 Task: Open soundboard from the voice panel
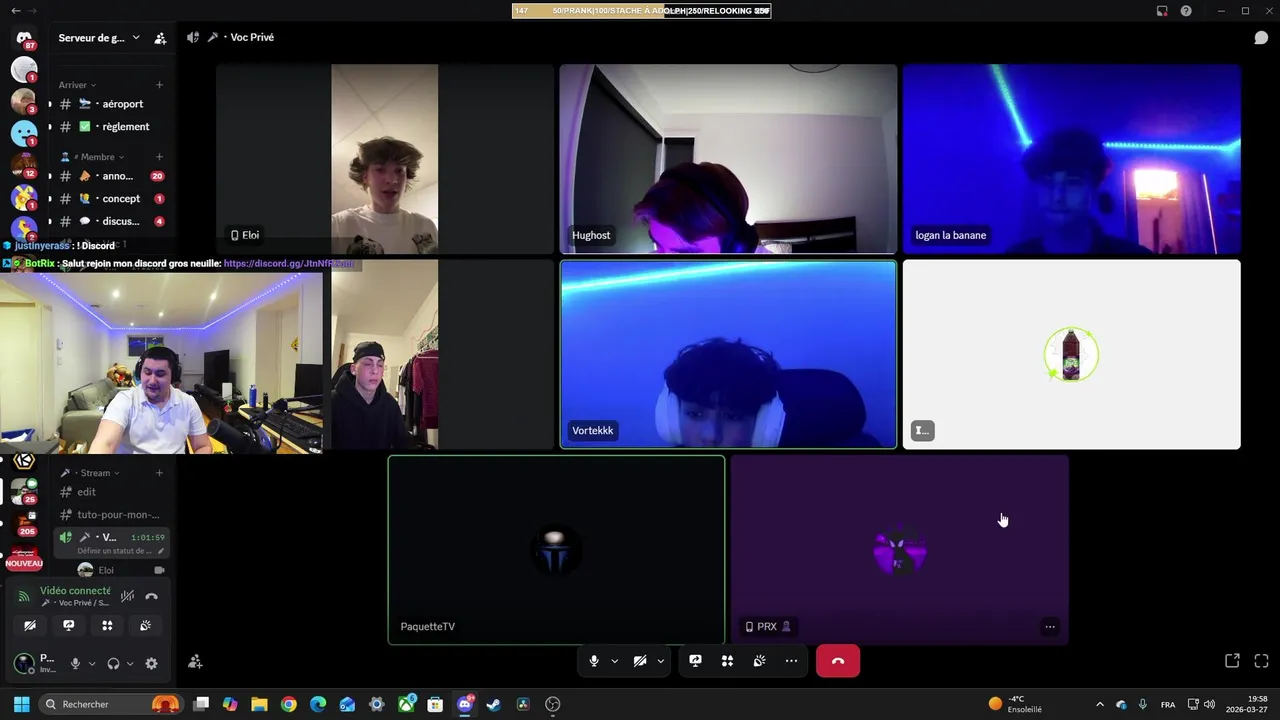point(146,625)
